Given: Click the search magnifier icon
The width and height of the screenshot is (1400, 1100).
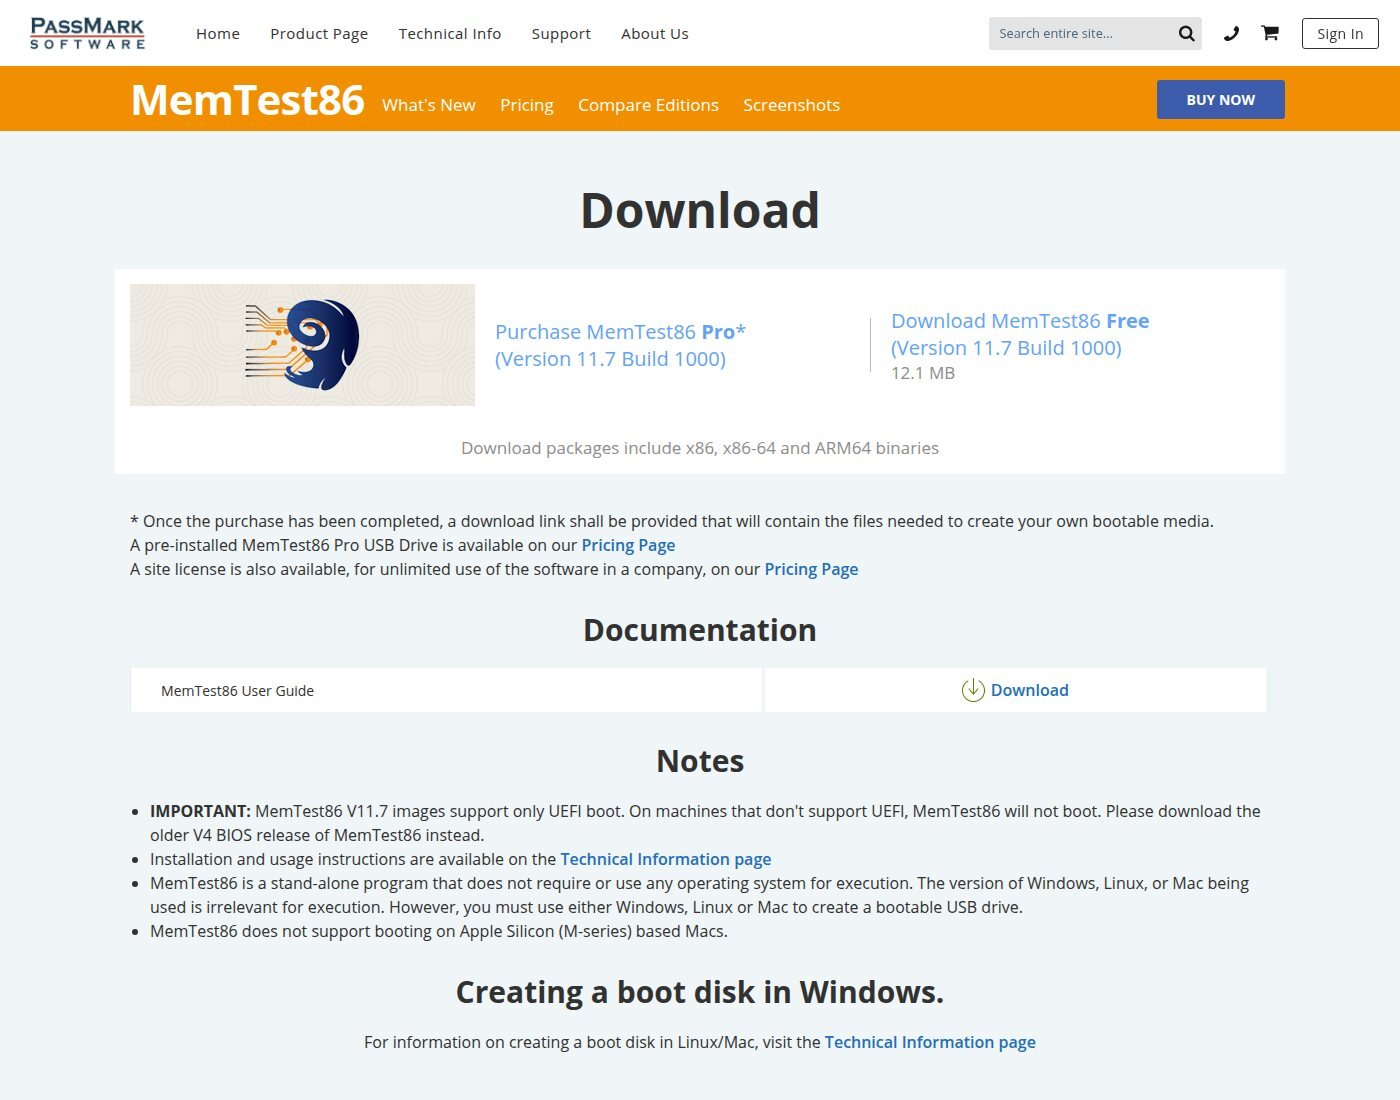Looking at the screenshot, I should 1186,33.
